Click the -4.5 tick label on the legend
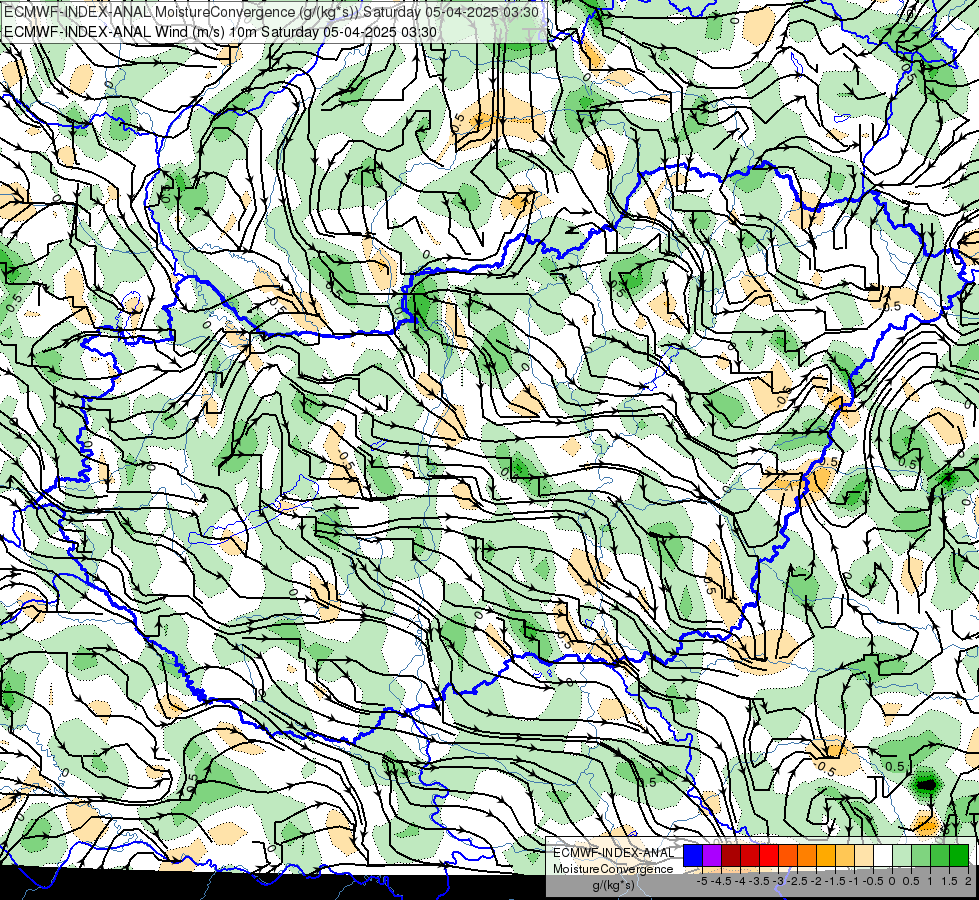This screenshot has width=979, height=900. point(722,881)
